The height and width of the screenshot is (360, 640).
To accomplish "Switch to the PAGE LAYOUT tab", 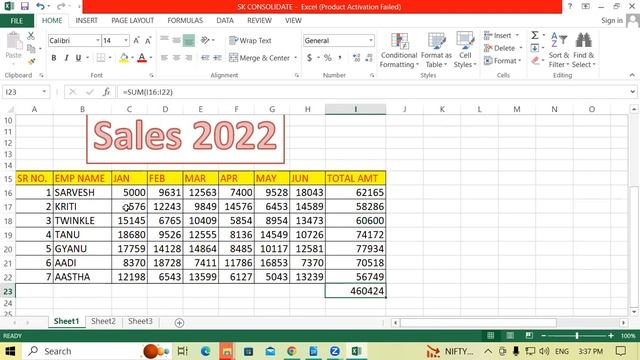I will [x=133, y=20].
